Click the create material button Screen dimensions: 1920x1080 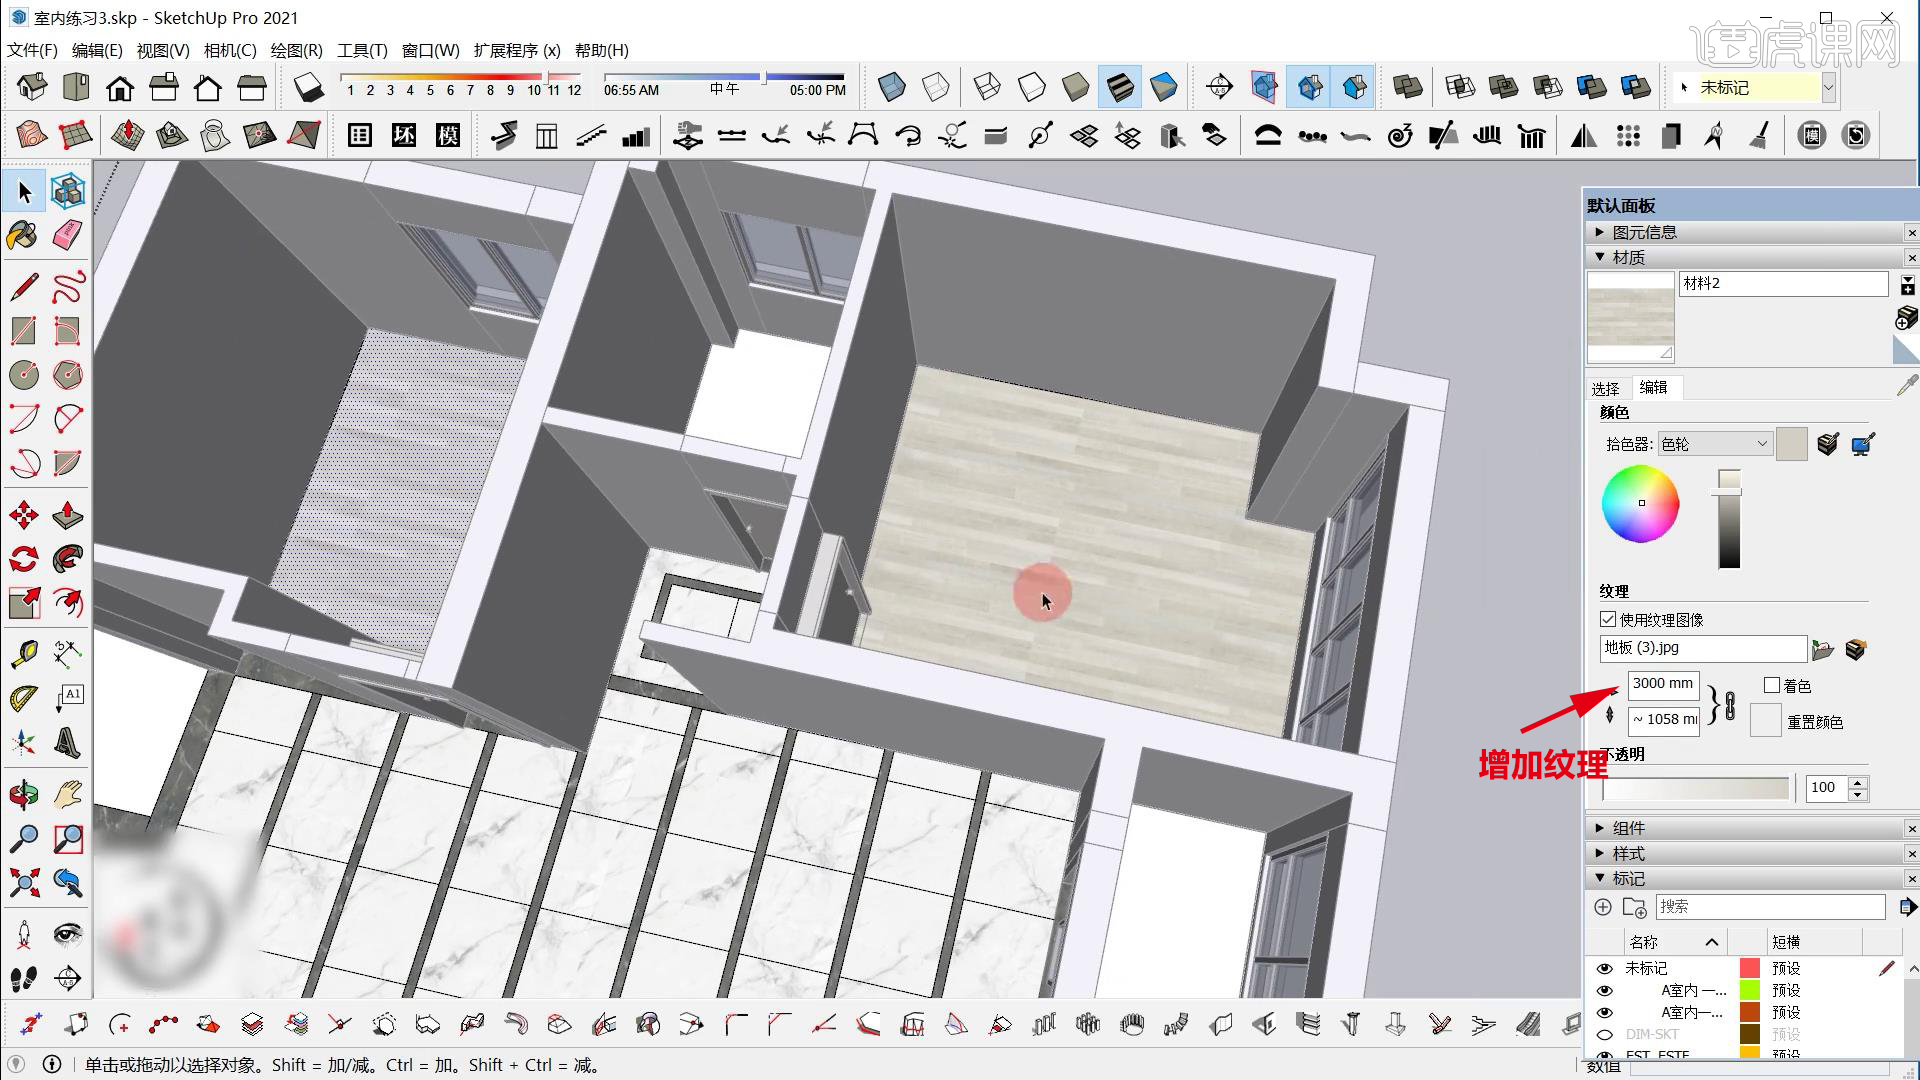[x=1906, y=318]
